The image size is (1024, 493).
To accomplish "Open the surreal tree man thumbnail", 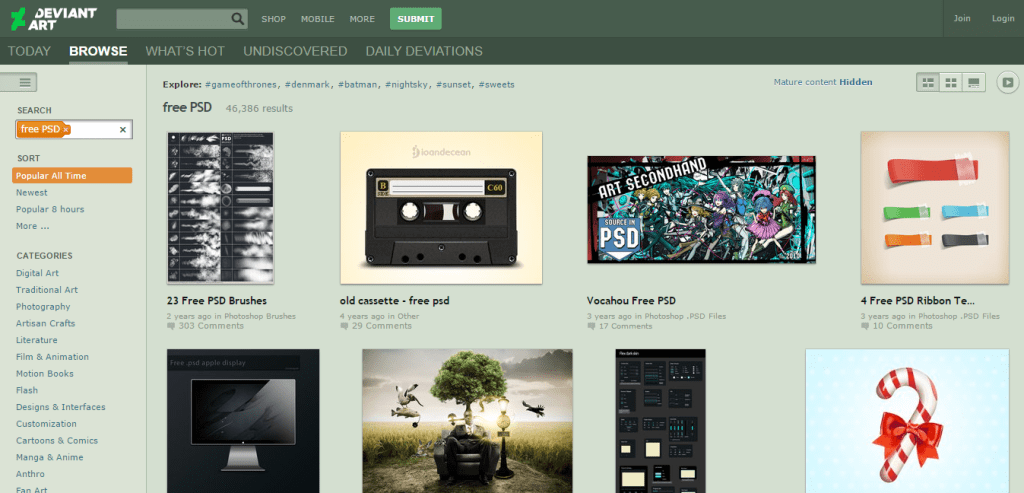I will 468,421.
